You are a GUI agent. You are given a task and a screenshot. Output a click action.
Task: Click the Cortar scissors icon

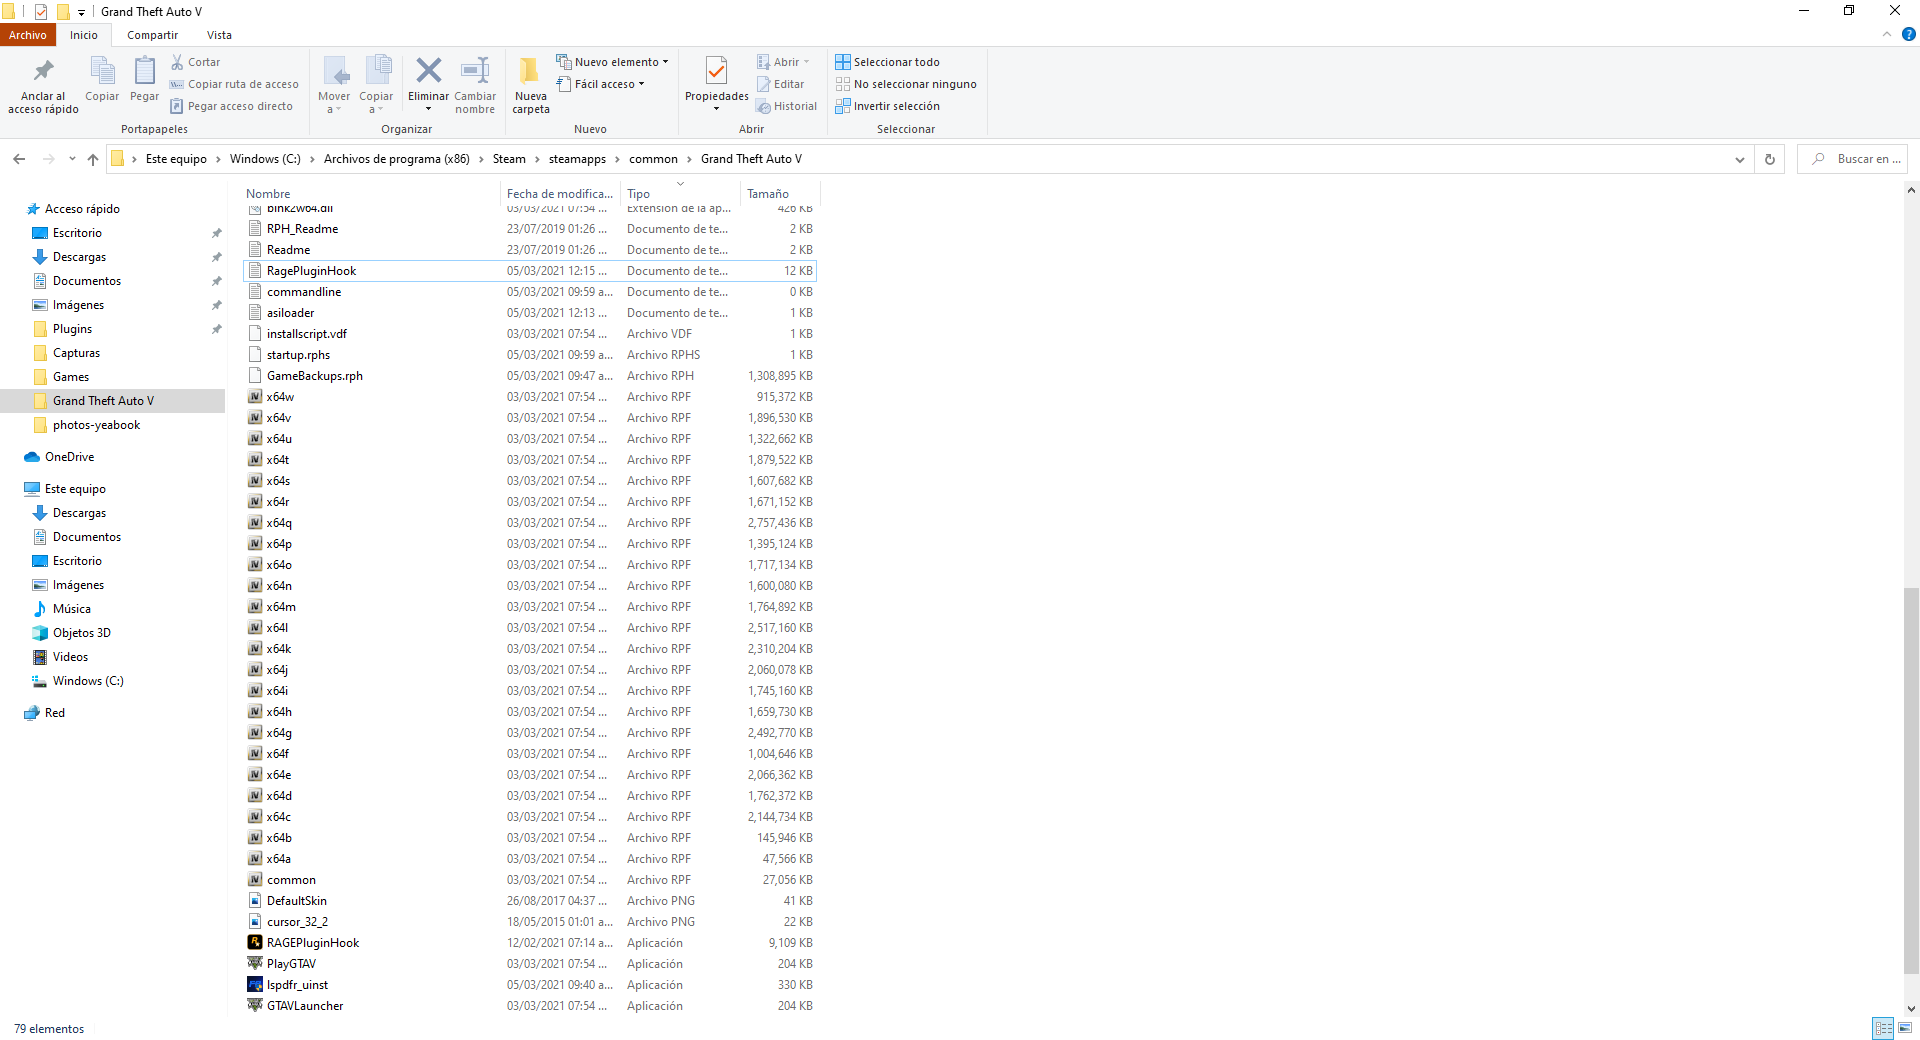tap(178, 62)
